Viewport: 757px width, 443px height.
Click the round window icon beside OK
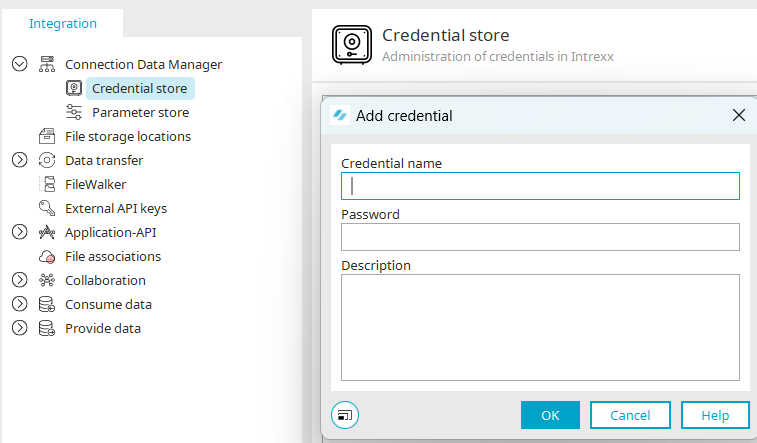click(345, 415)
